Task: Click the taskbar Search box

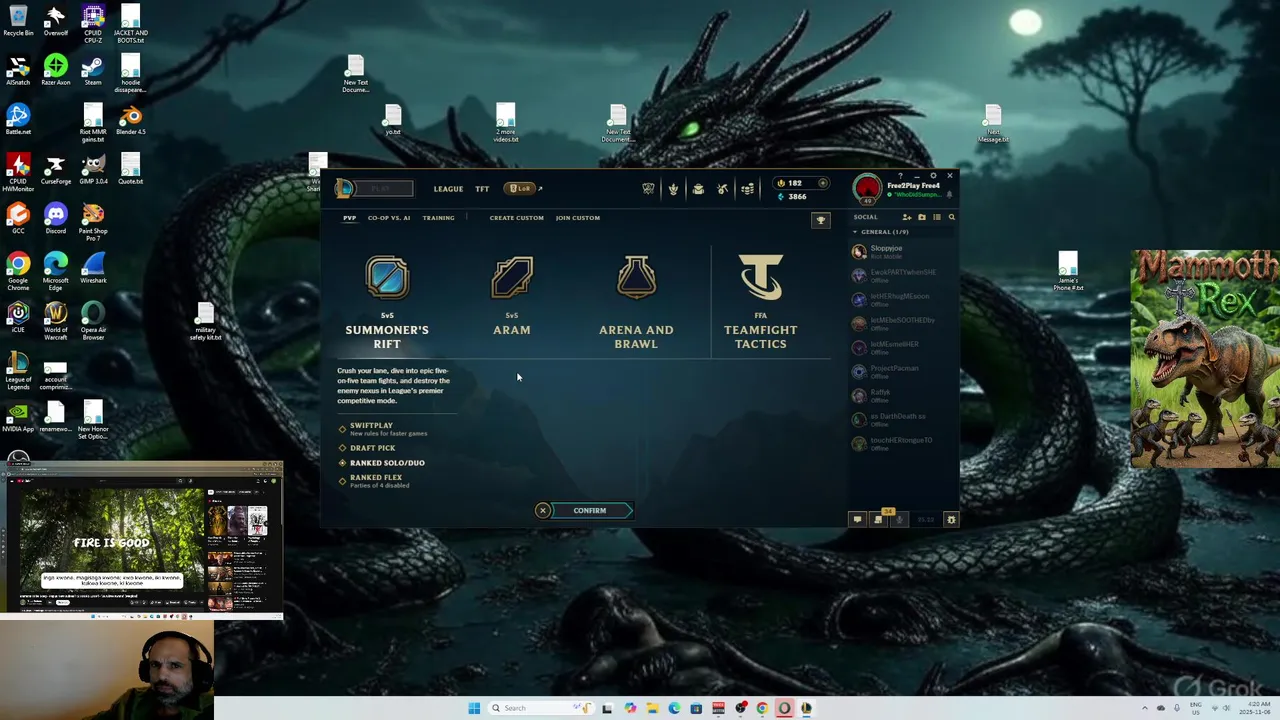Action: click(540, 708)
